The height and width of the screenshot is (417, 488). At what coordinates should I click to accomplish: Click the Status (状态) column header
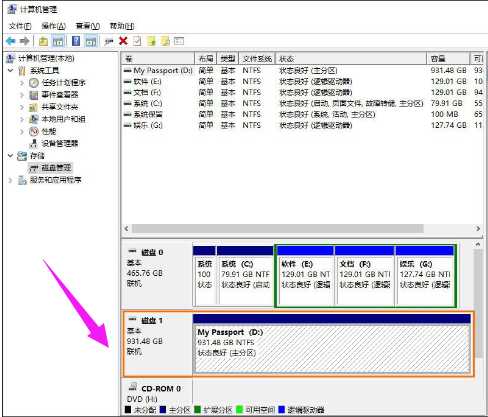[351, 59]
